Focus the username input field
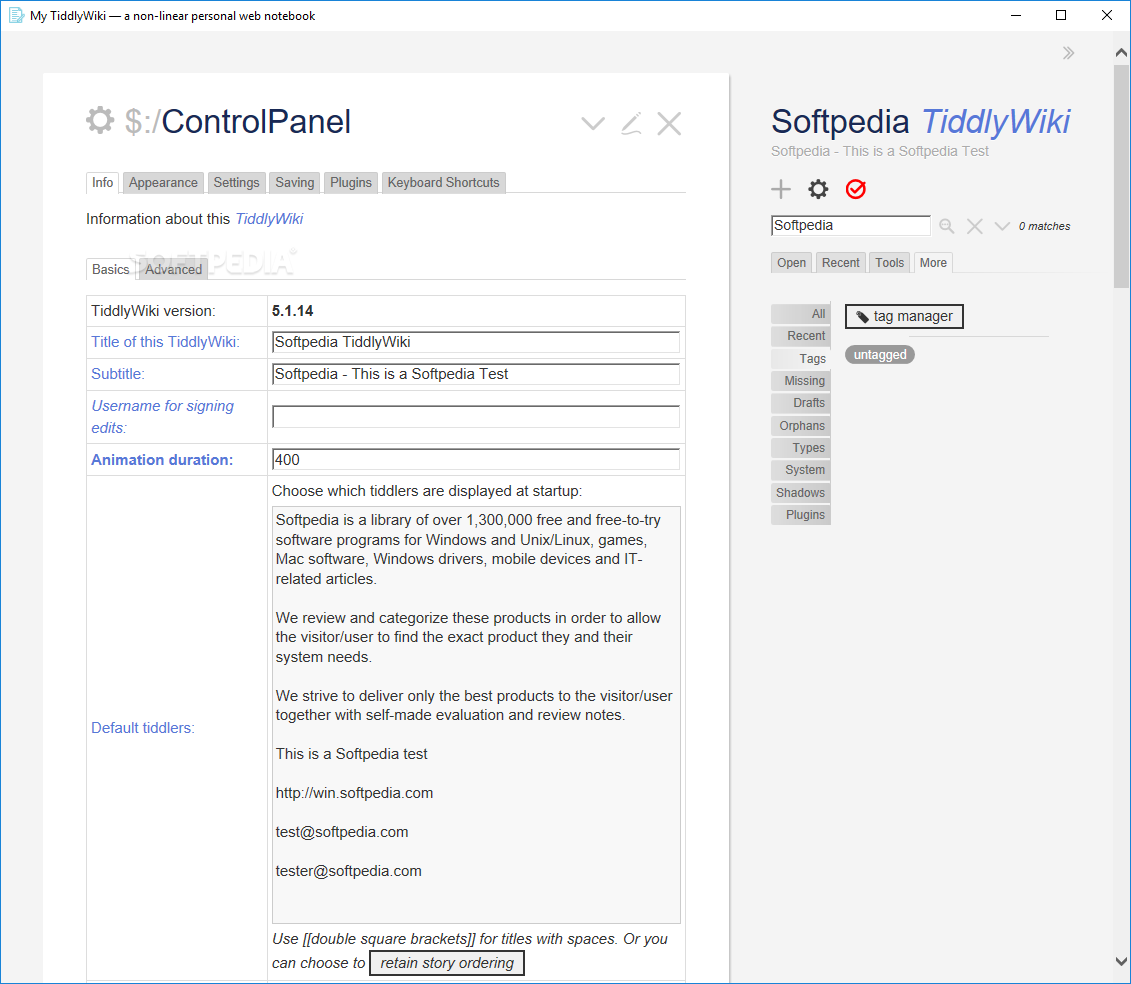This screenshot has height=984, width=1131. click(x=476, y=417)
